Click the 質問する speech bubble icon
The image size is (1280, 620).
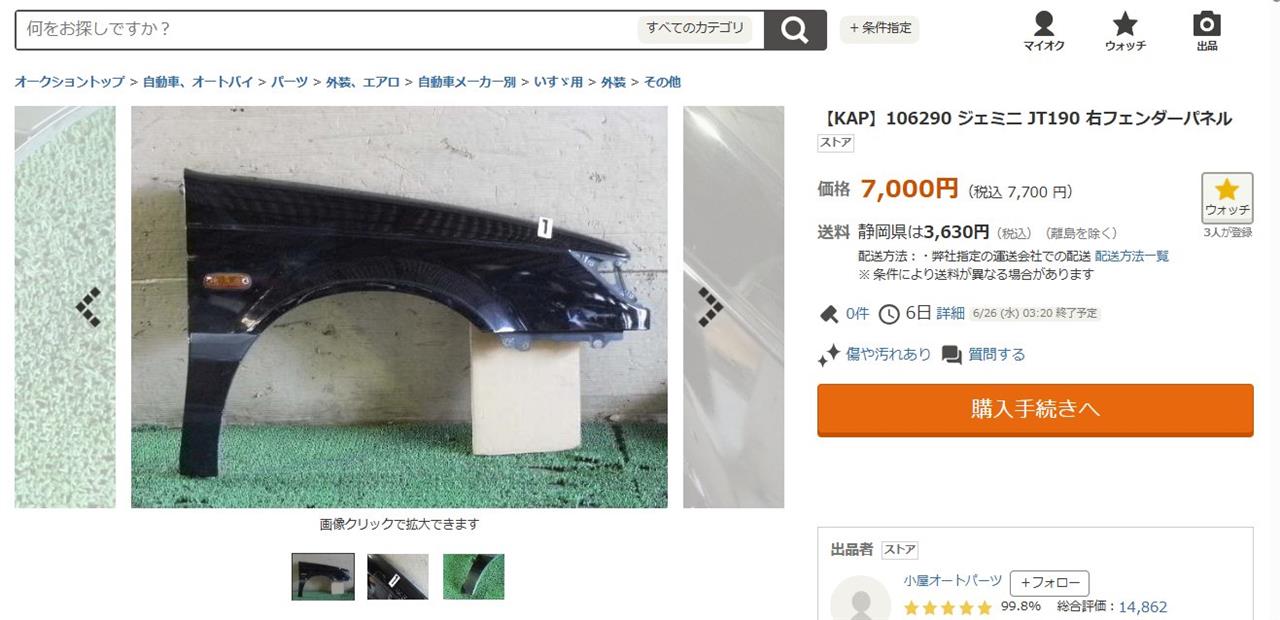click(952, 355)
